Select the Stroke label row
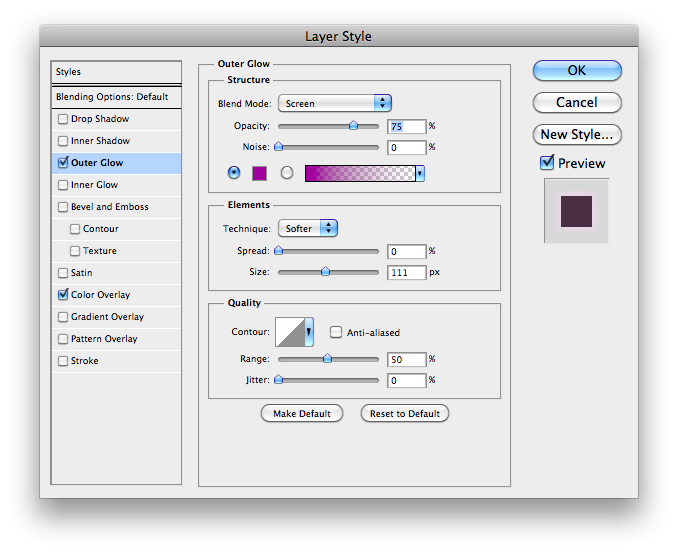The height and width of the screenshot is (553, 678). coord(116,361)
